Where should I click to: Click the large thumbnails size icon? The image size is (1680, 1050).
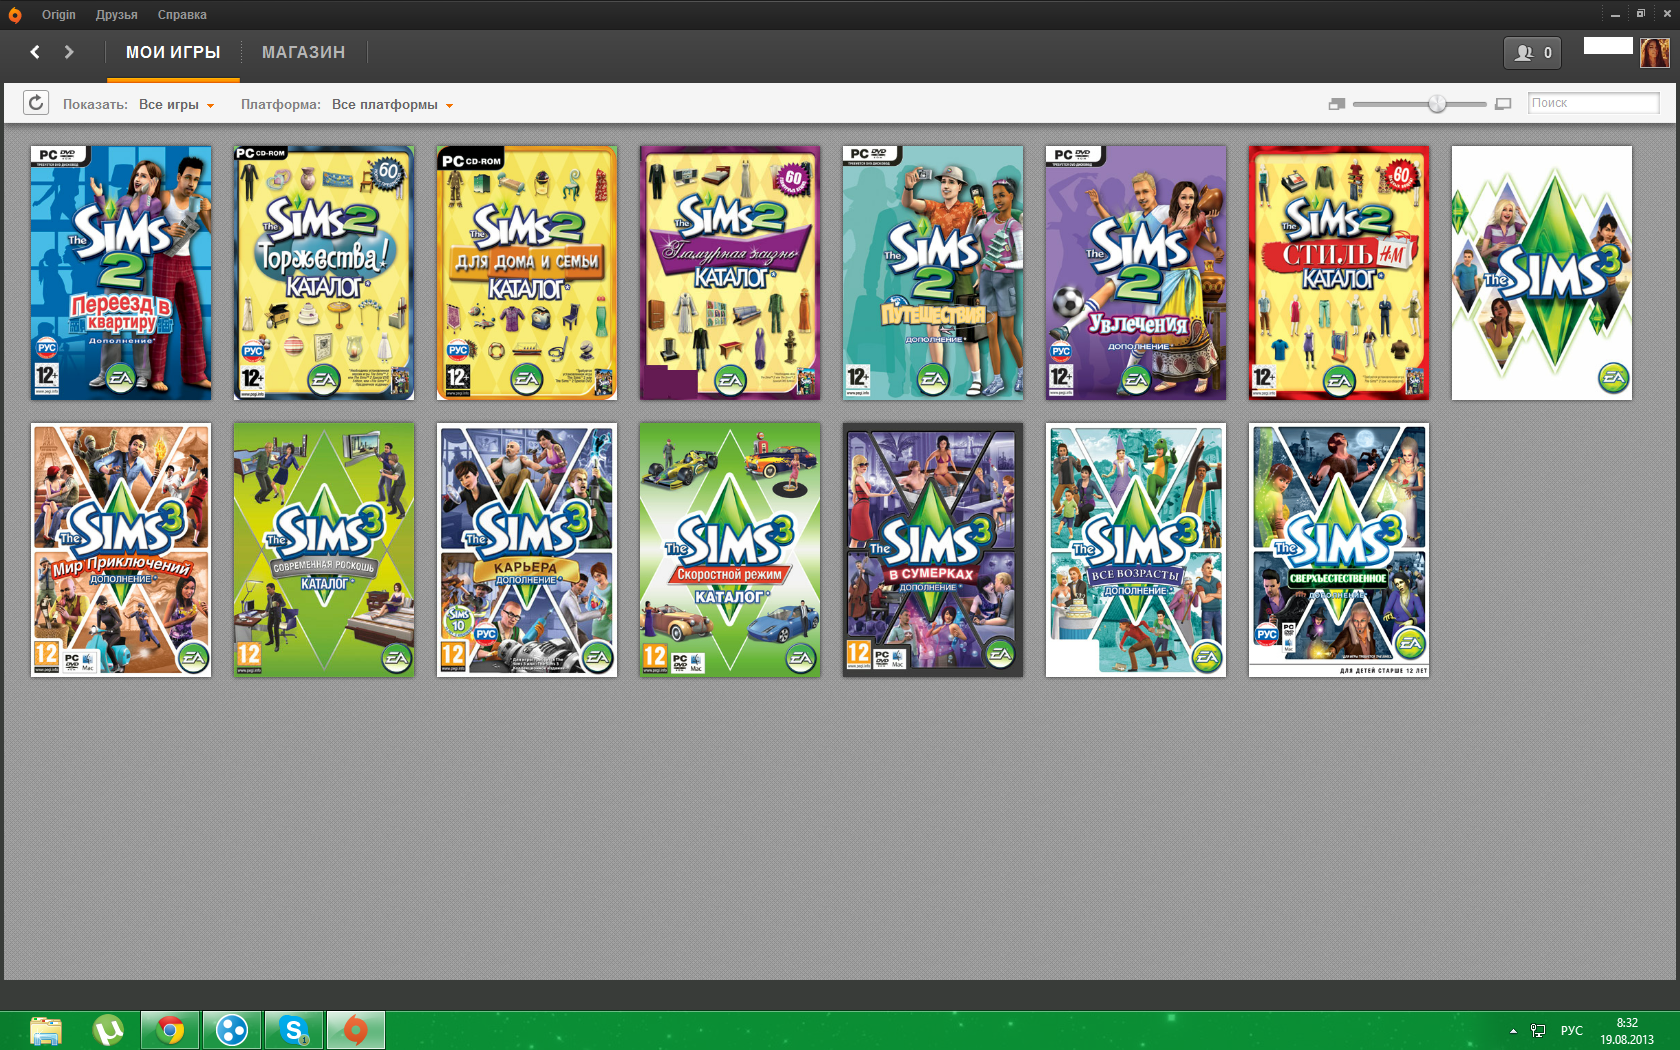point(1503,104)
